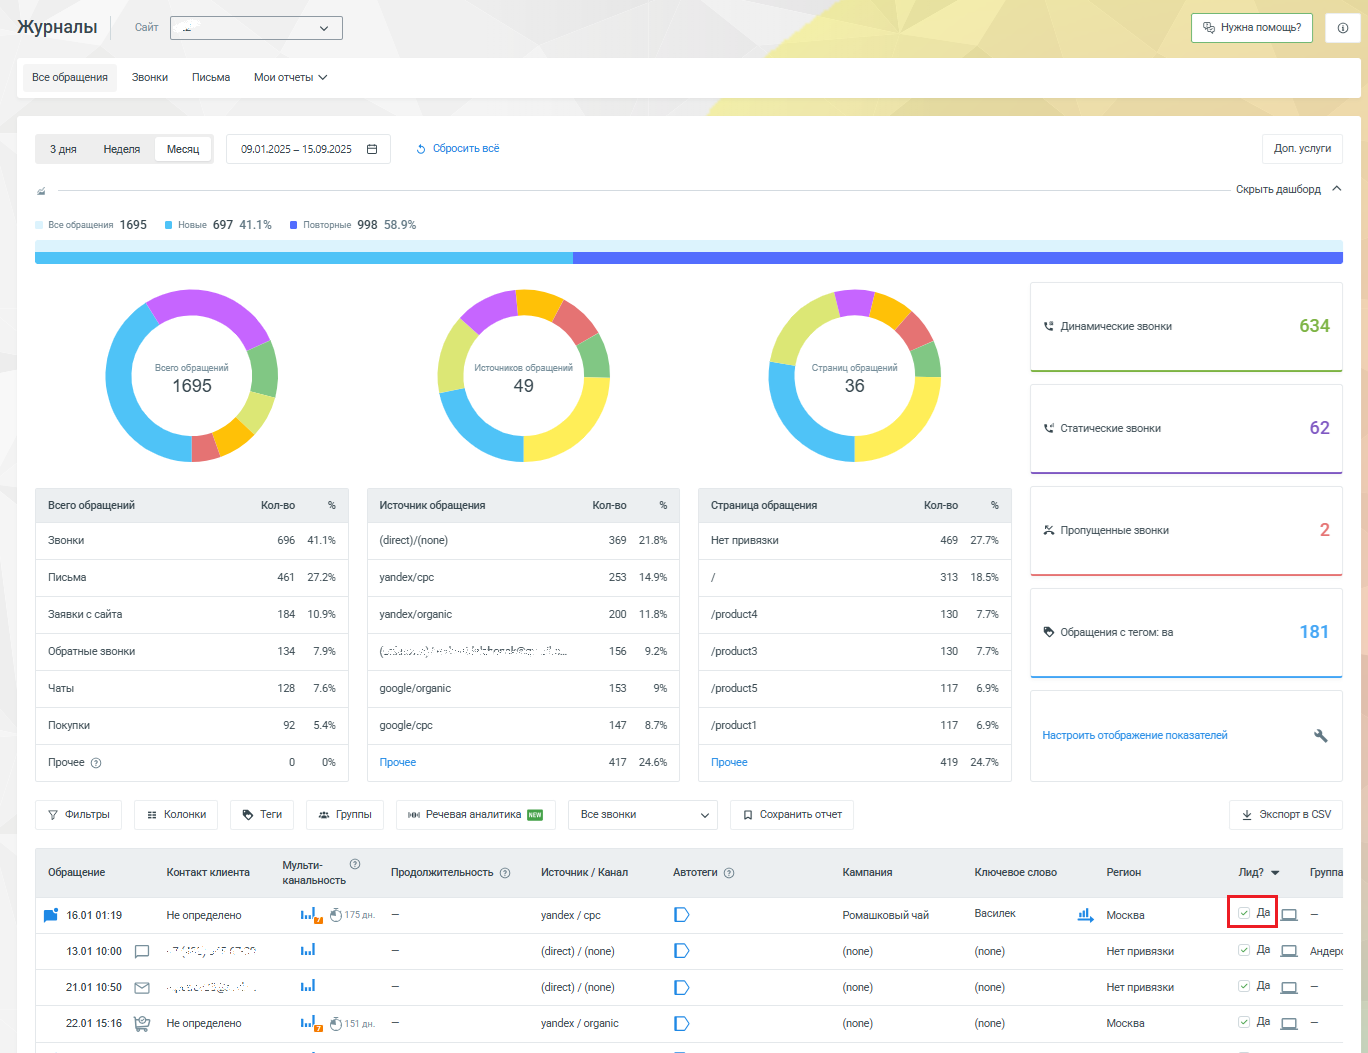Click the Теги button
This screenshot has width=1368, height=1053.
pyautogui.click(x=262, y=815)
